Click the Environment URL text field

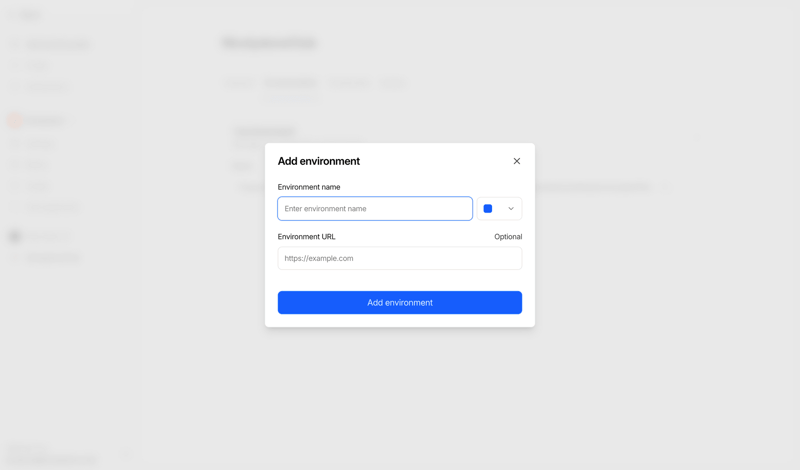point(400,258)
